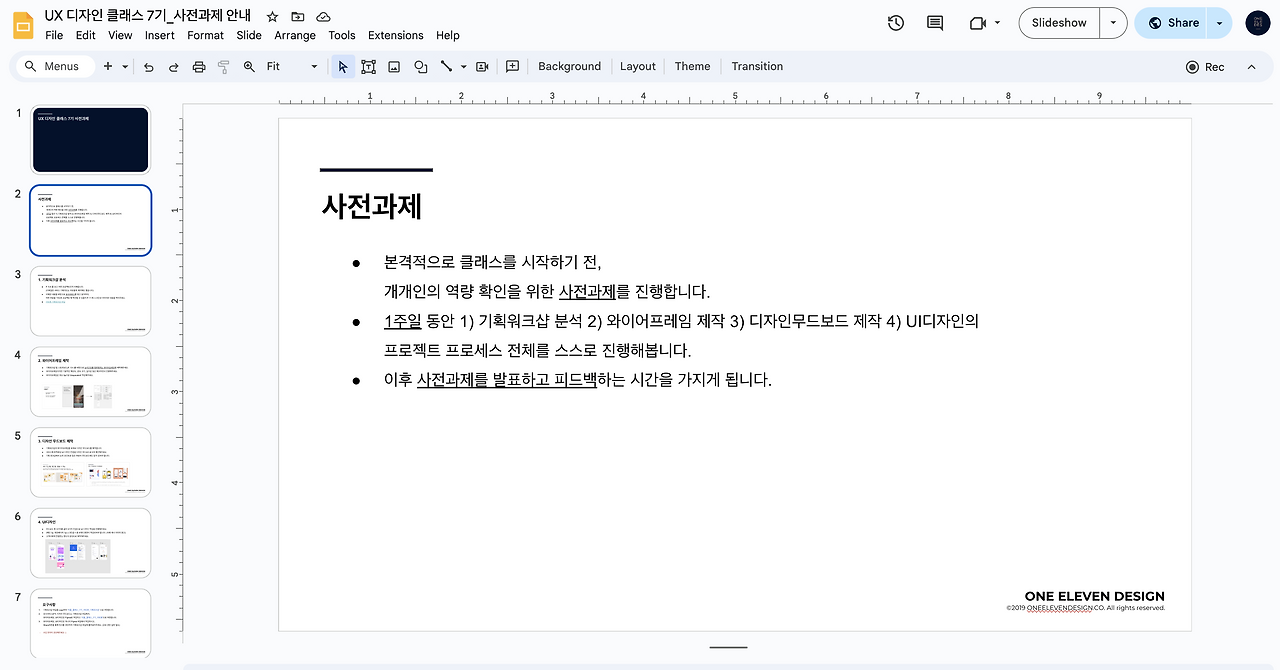Expand the new slide layout dropdown

pos(122,66)
